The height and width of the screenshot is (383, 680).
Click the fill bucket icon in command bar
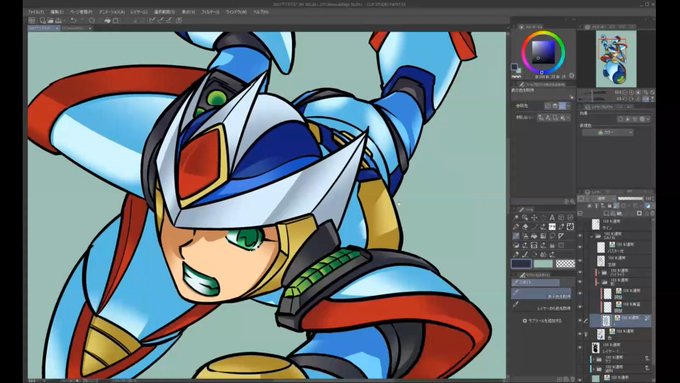[x=107, y=20]
